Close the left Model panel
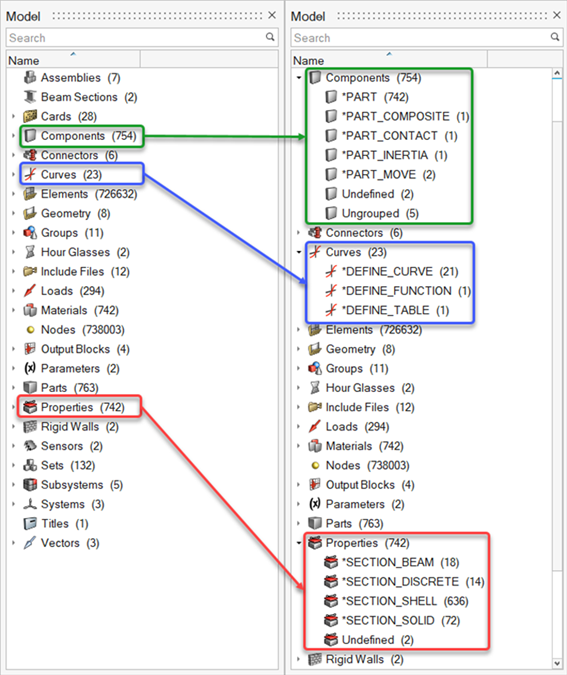The width and height of the screenshot is (567, 675). pos(272,15)
